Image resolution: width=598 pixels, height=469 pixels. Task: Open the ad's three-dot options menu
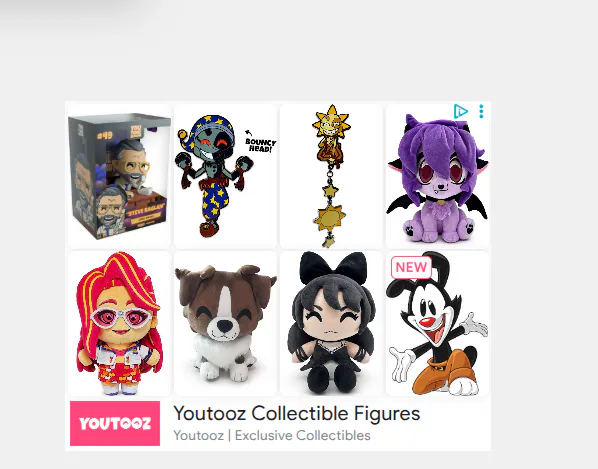(481, 111)
